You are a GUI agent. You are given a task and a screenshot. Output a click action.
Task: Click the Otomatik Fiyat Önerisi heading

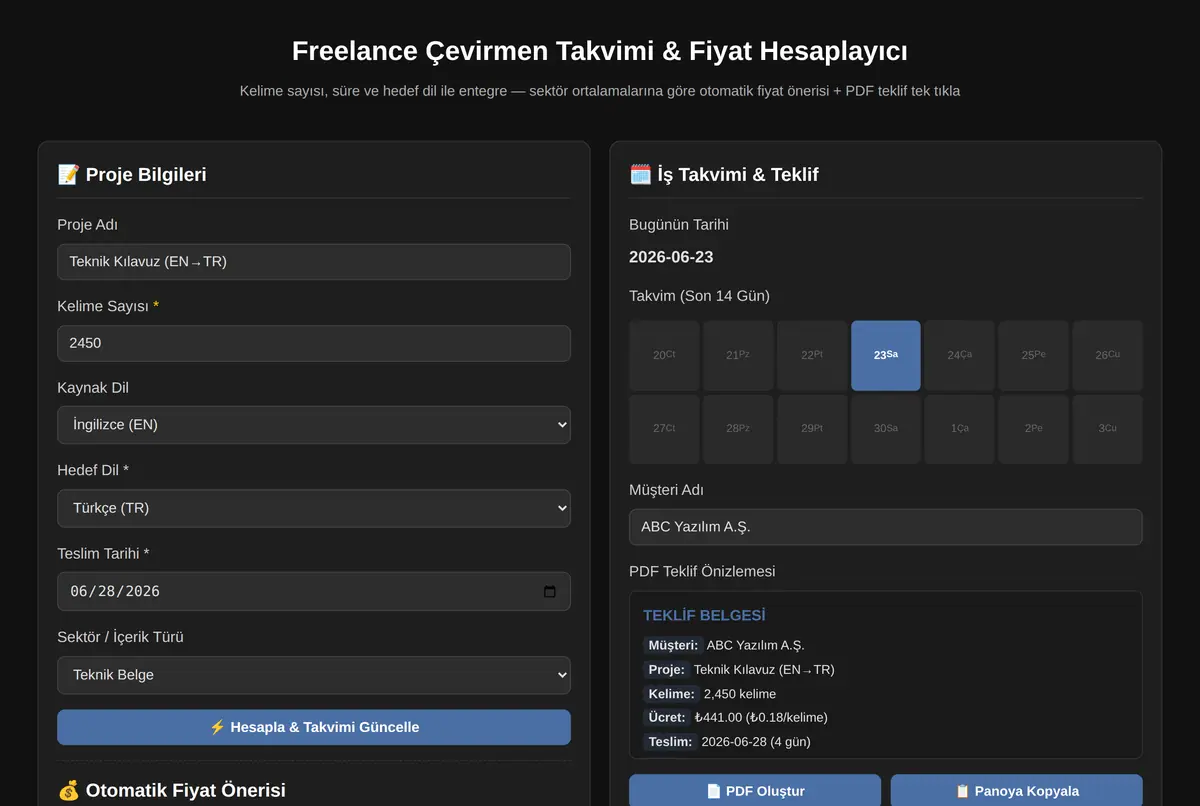[171, 790]
